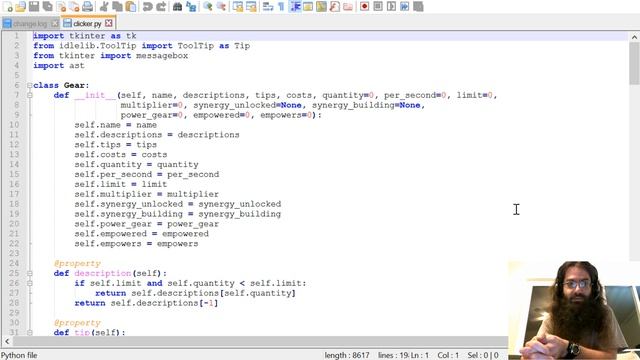
Task: Click 'from tkinter import messagebox' line
Action: pyautogui.click(x=111, y=56)
